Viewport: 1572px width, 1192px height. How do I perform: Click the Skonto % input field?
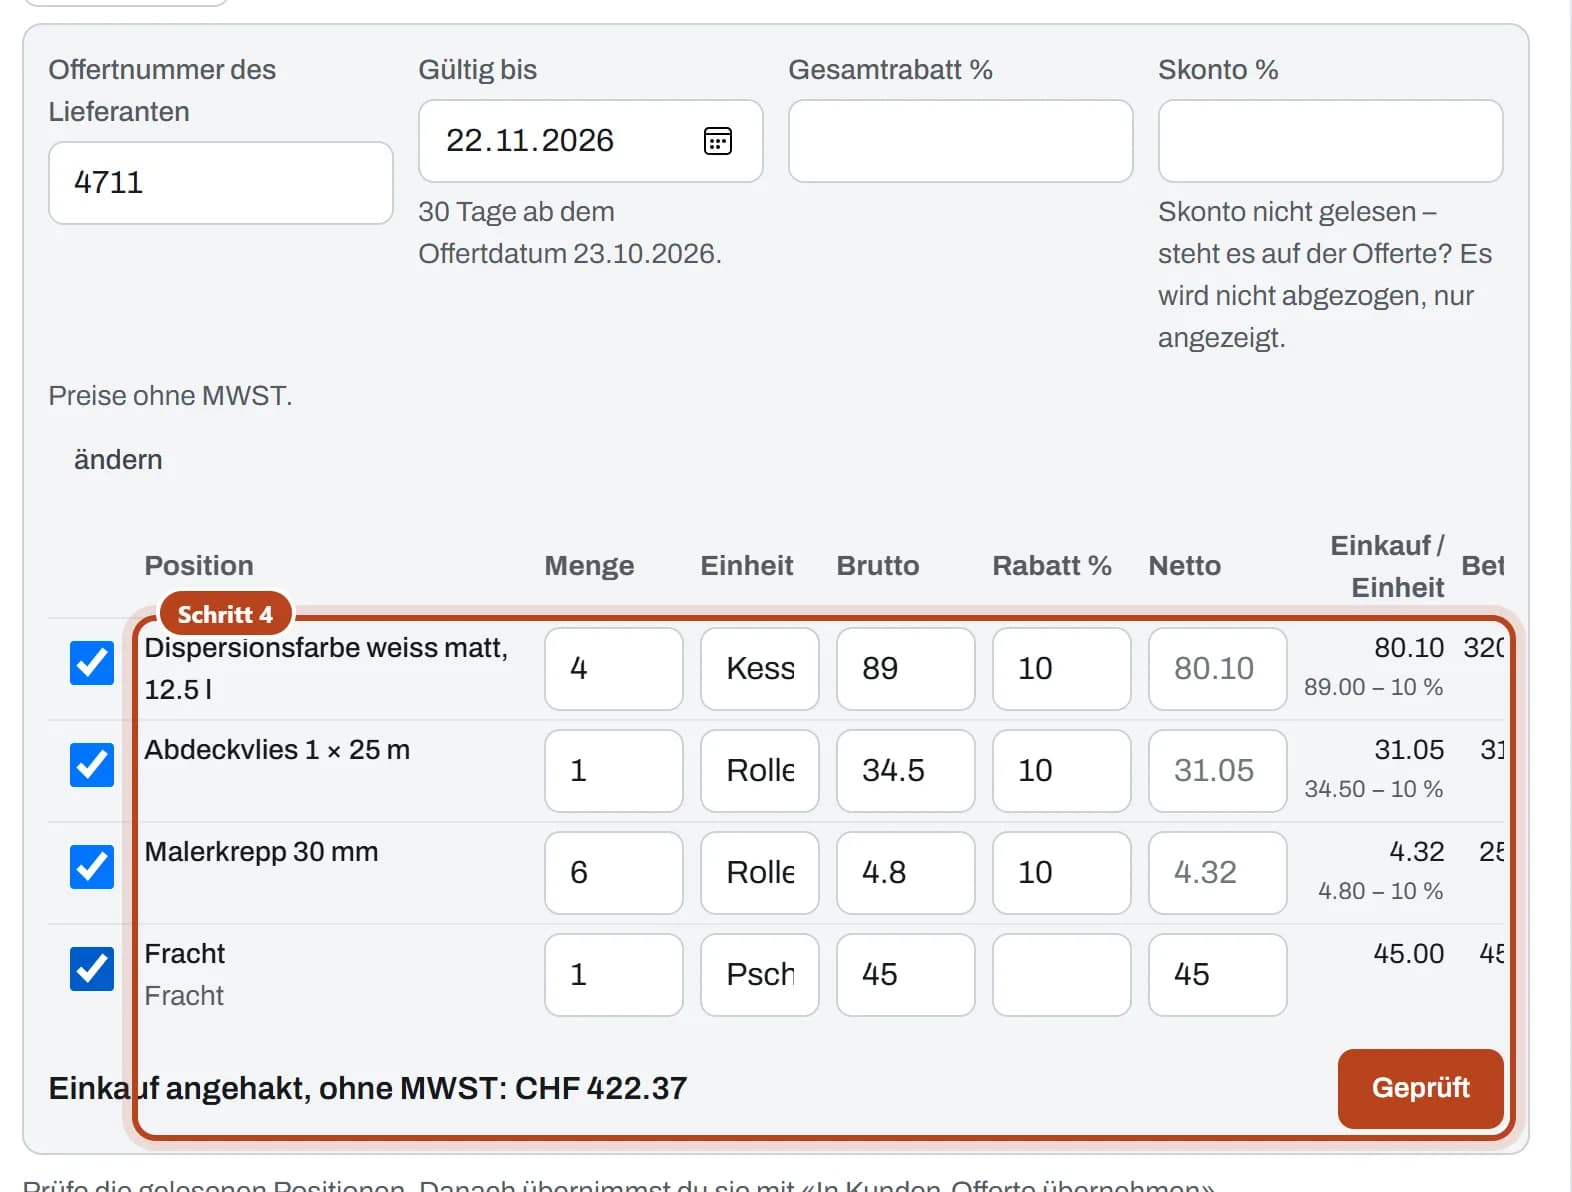(1331, 141)
